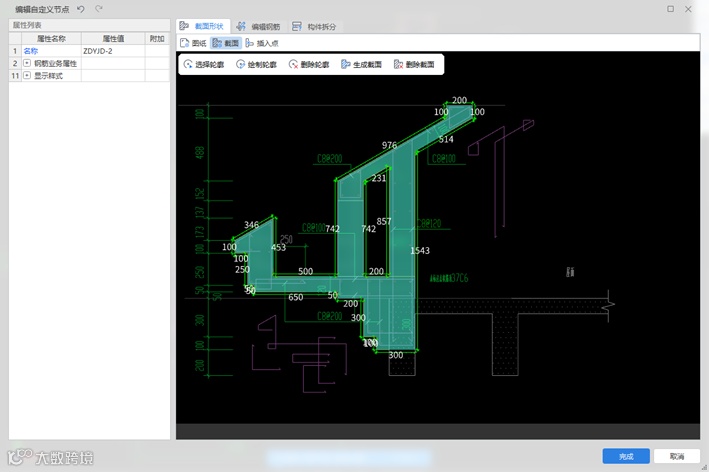Expand the 显示样式 property group
Screen dimensions: 709x472
pyautogui.click(x=27, y=75)
